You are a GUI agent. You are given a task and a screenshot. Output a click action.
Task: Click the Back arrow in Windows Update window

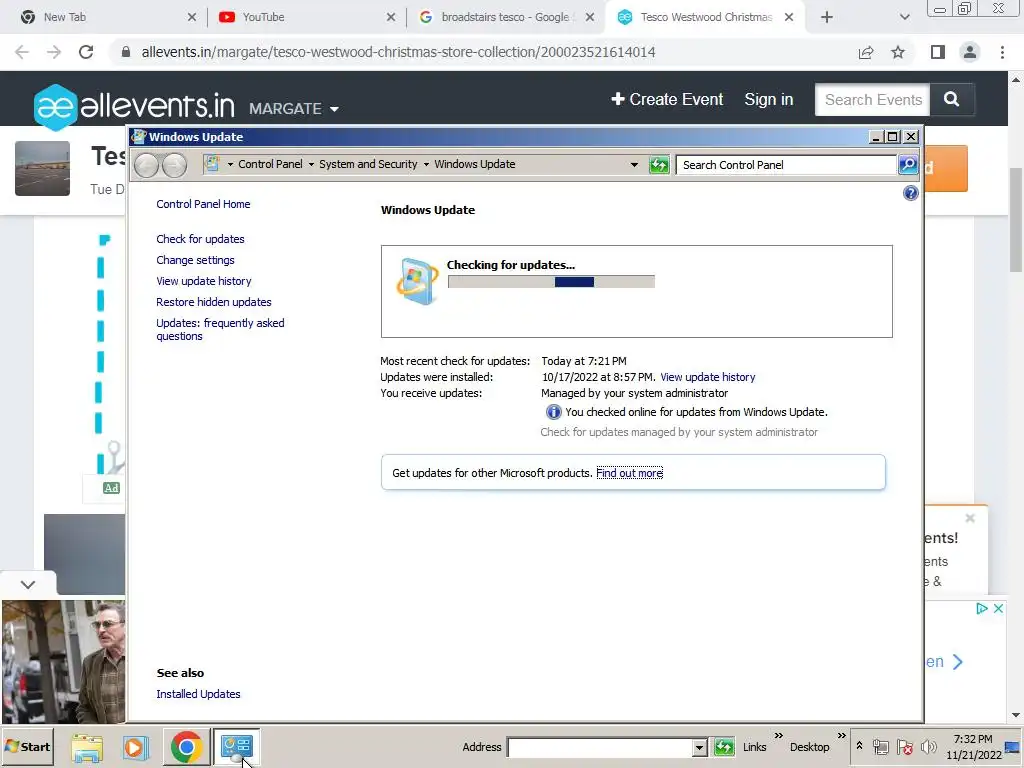(146, 165)
